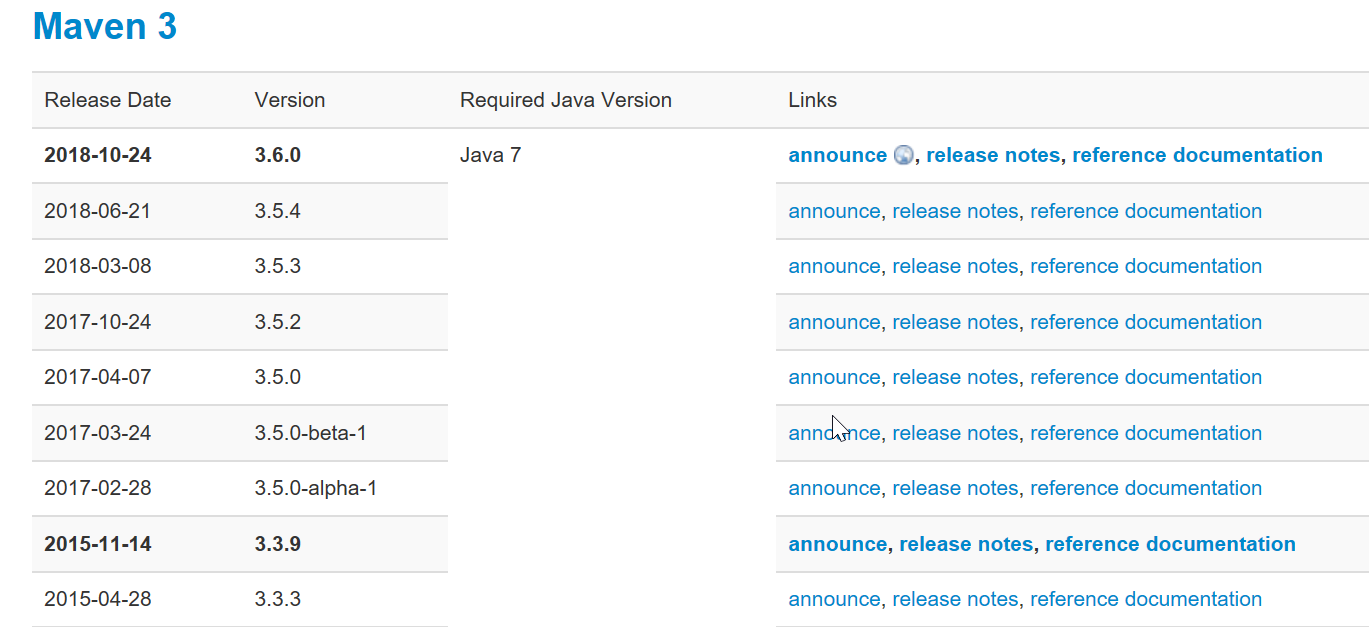
Task: Open release notes for version 3.6.0
Action: click(992, 155)
